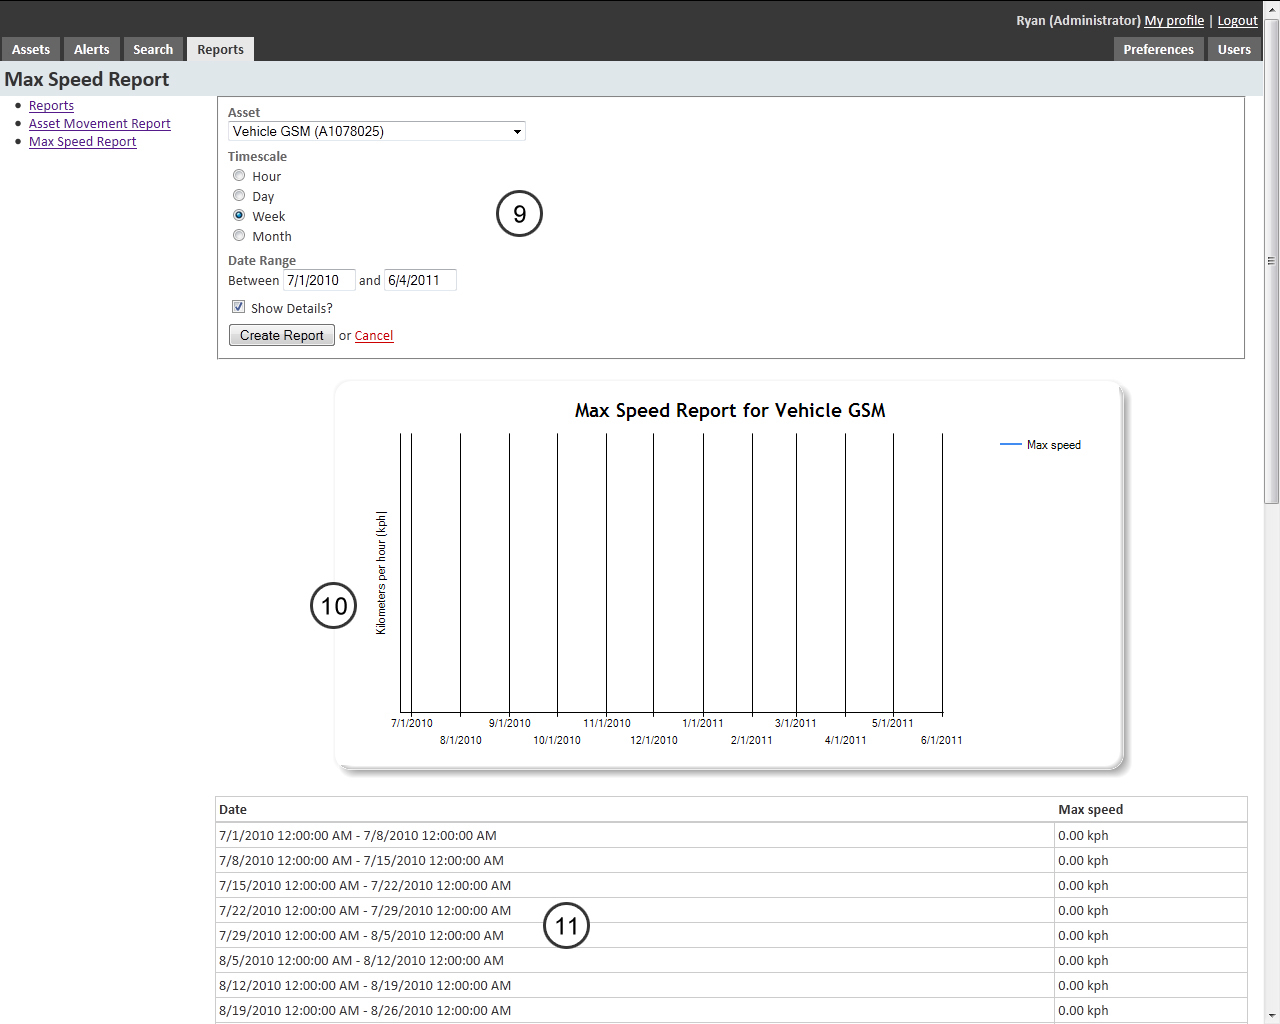Click the start date field showing 7/1/2010
This screenshot has height=1024, width=1280.
318,280
